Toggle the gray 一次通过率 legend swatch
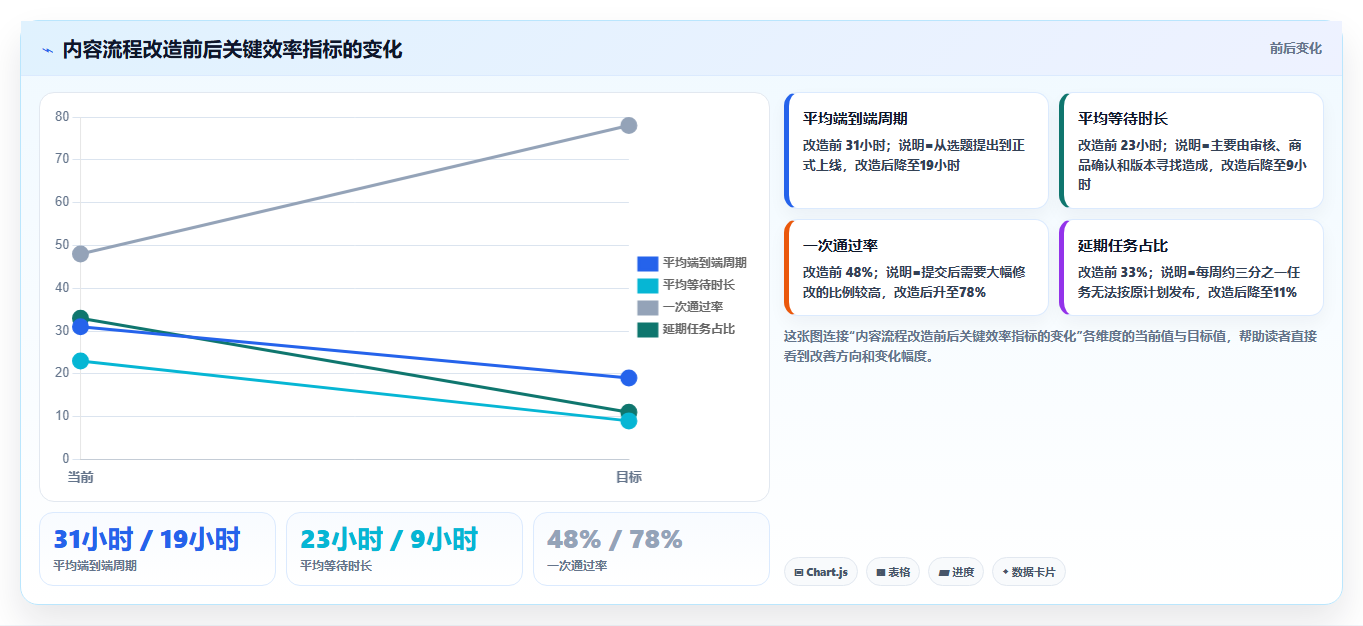The image size is (1363, 626). pos(647,307)
